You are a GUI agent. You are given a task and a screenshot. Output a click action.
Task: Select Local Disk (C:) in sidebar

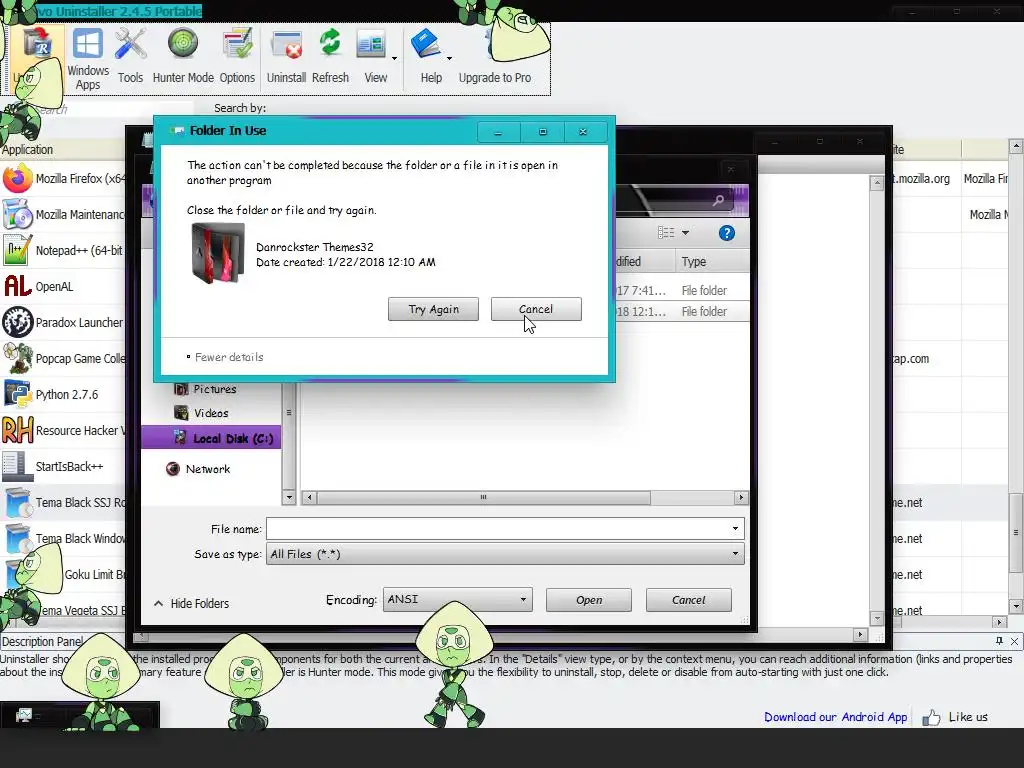[x=211, y=438]
